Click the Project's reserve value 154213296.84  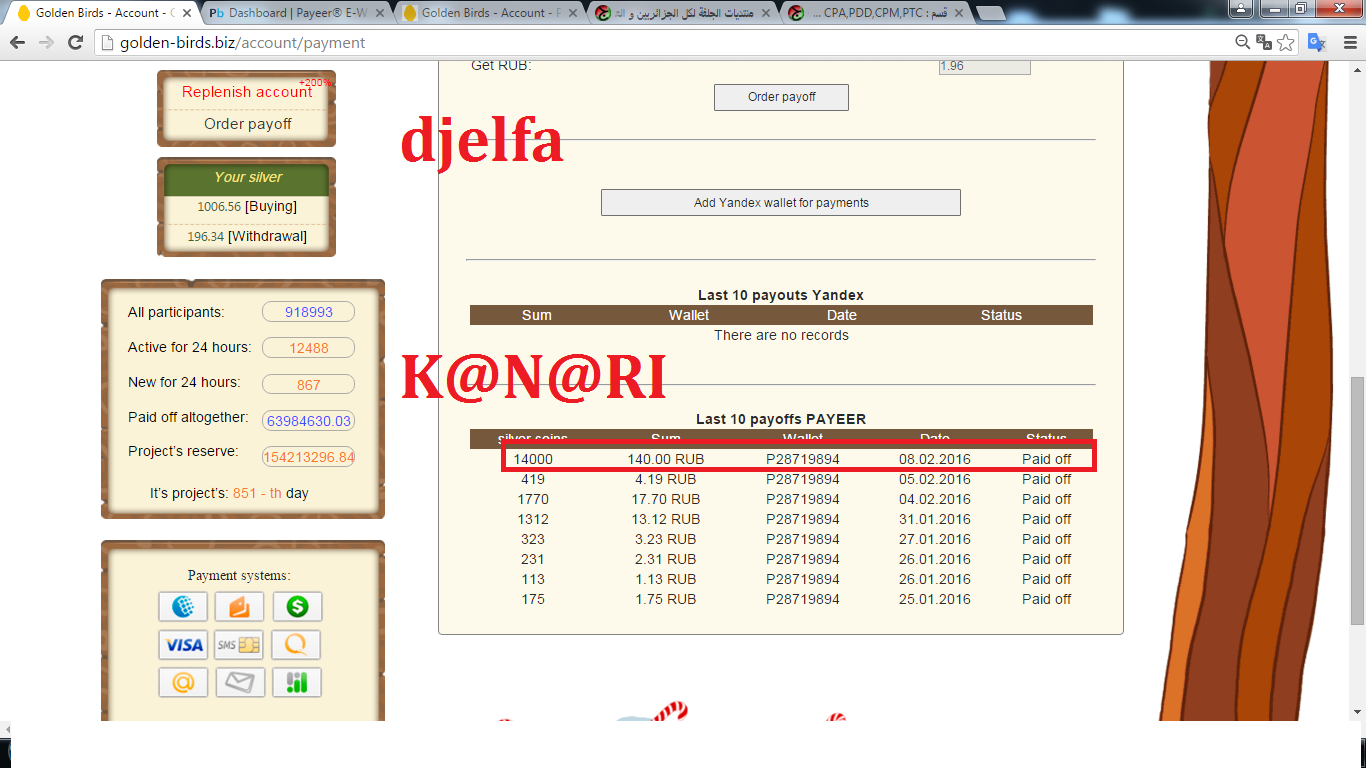pos(308,457)
